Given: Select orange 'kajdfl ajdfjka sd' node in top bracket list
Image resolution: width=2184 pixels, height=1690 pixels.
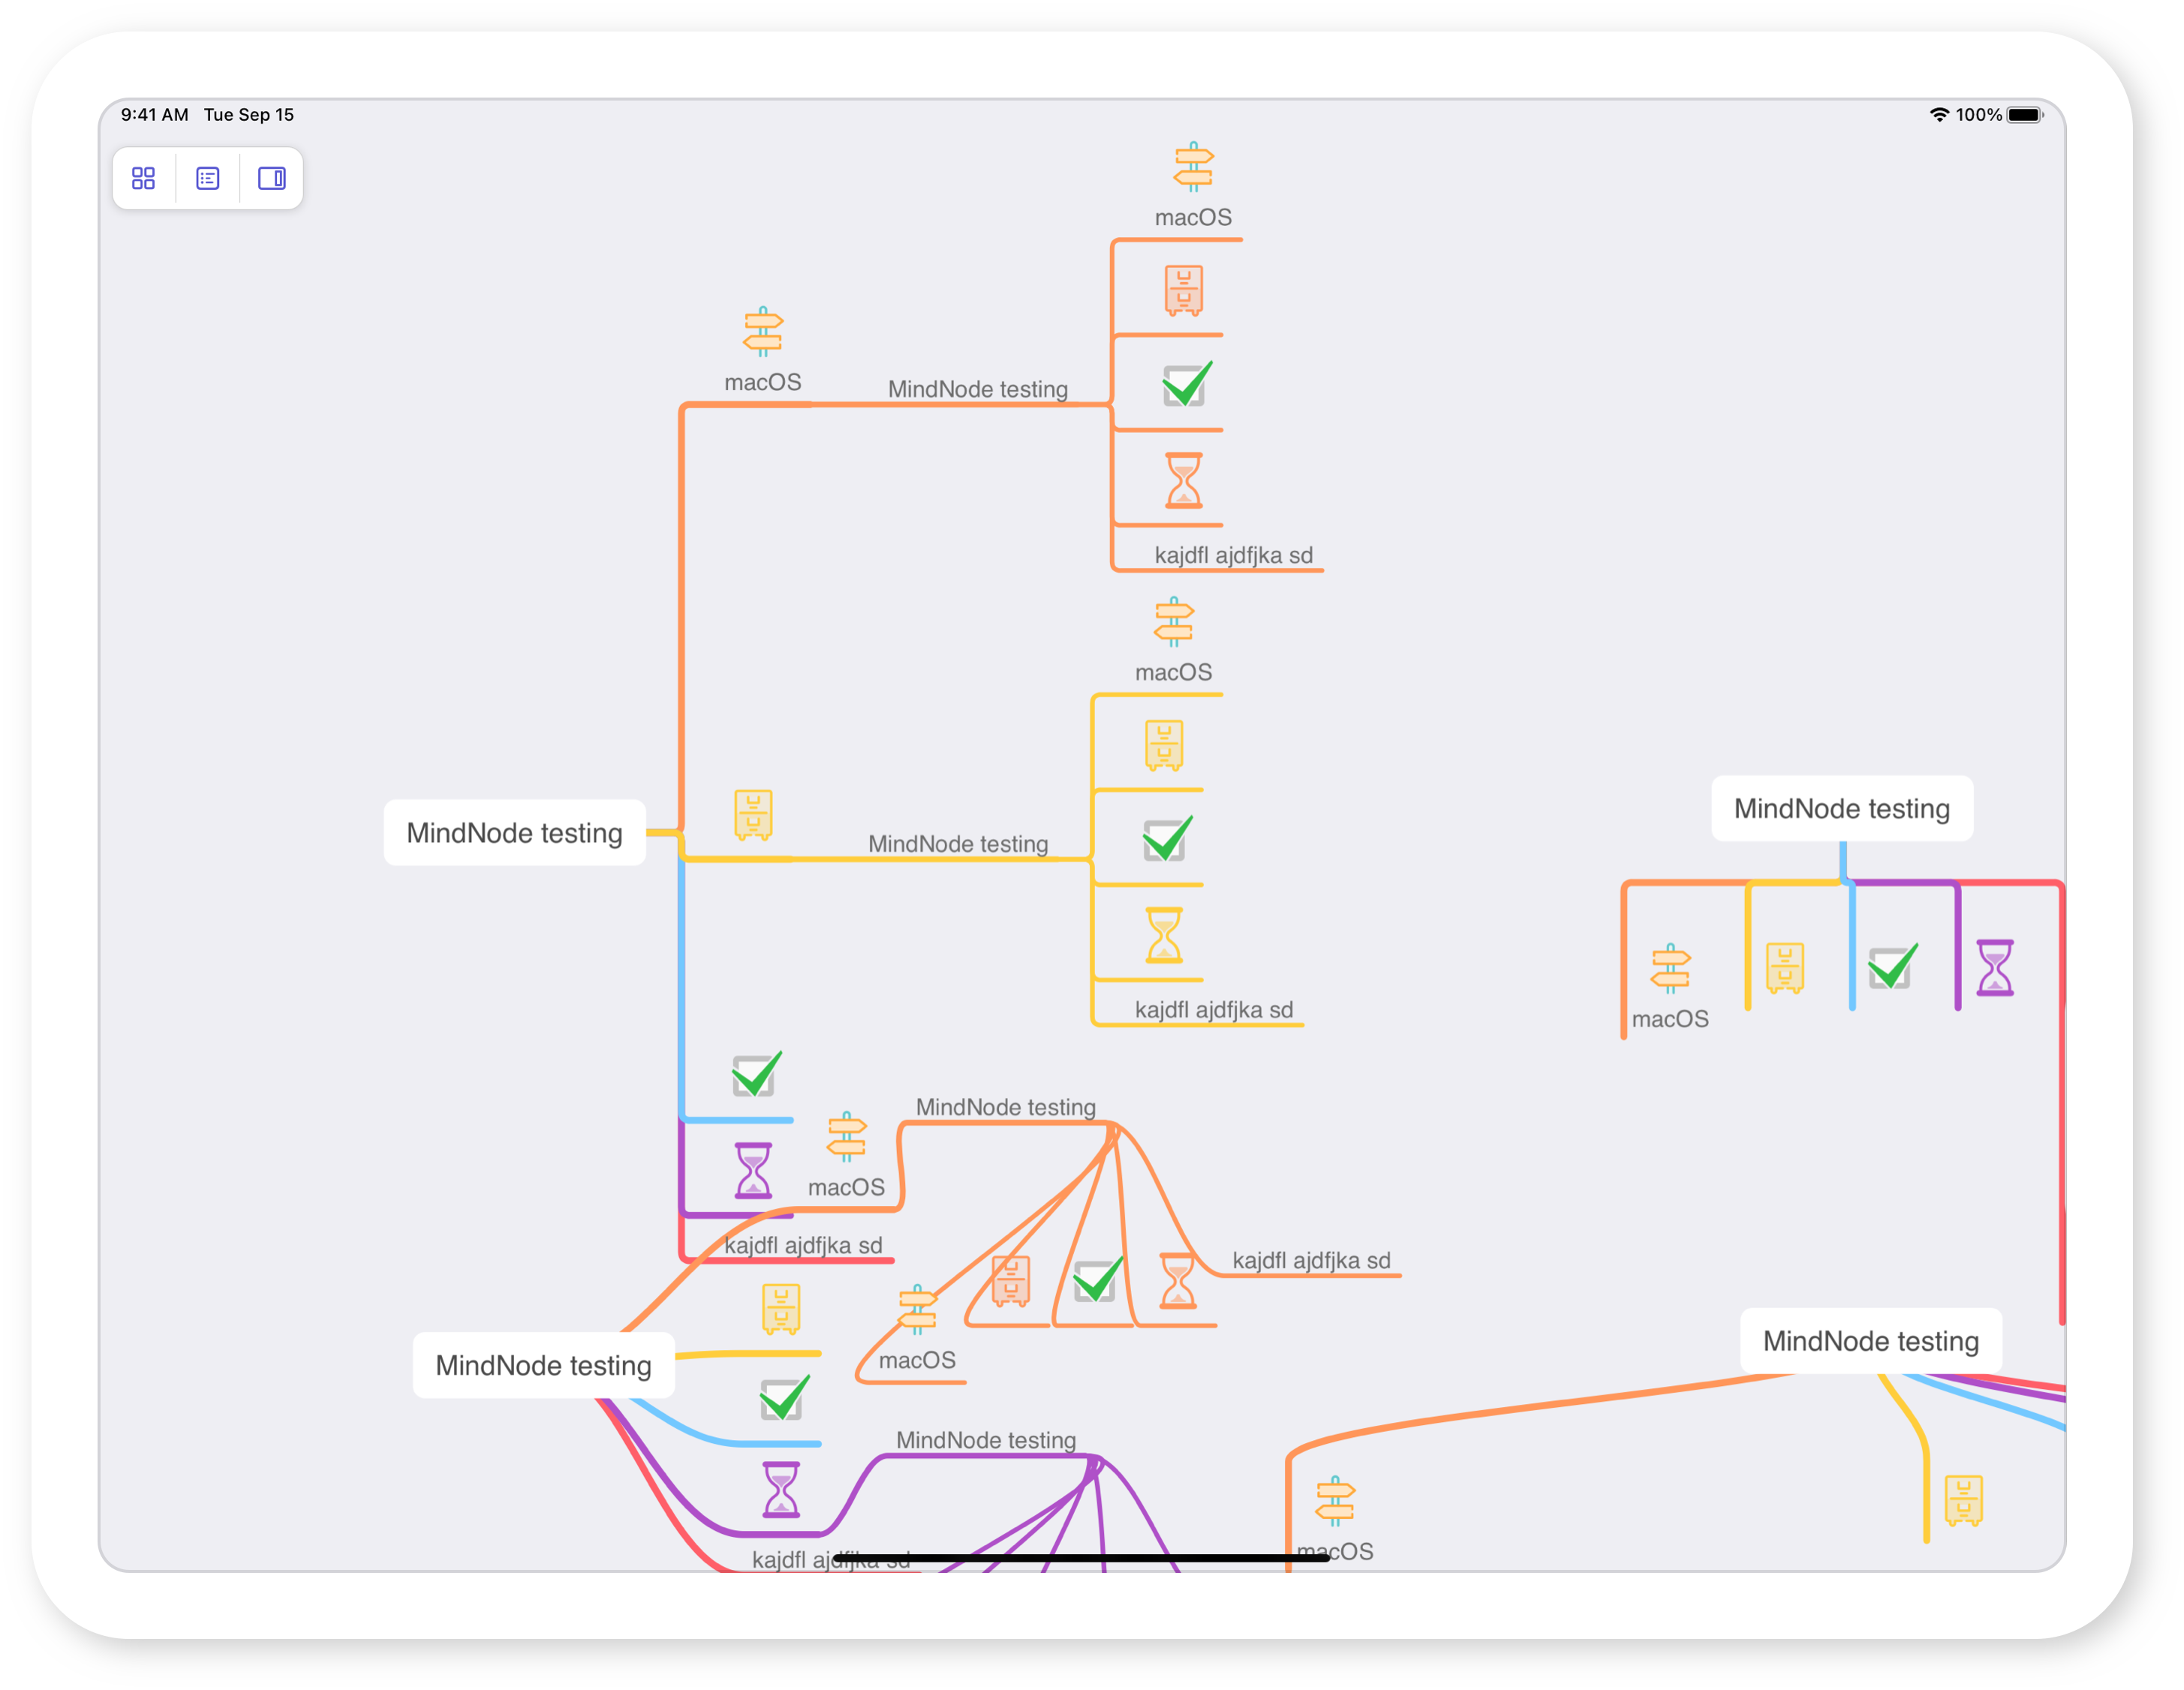Looking at the screenshot, I should tap(1233, 555).
